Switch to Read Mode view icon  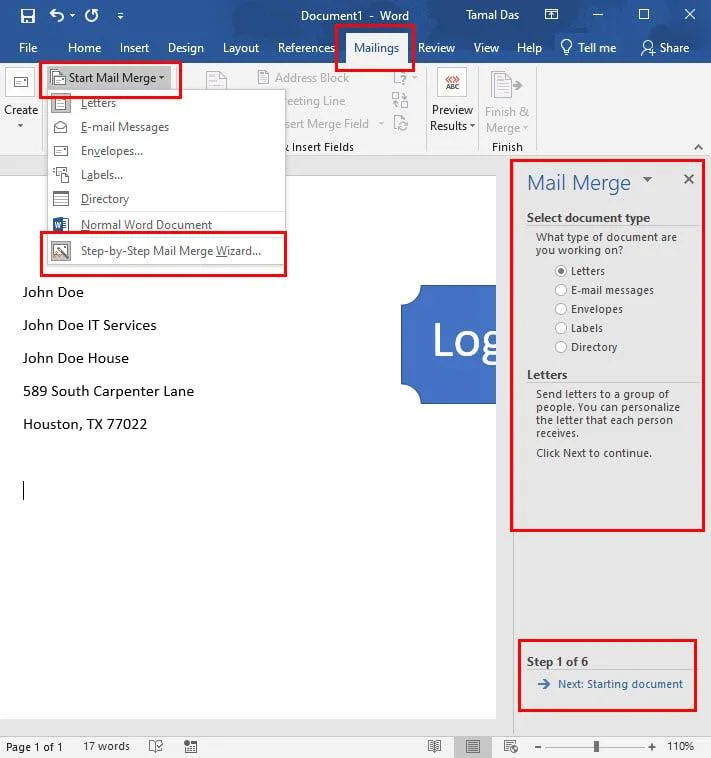pyautogui.click(x=434, y=746)
